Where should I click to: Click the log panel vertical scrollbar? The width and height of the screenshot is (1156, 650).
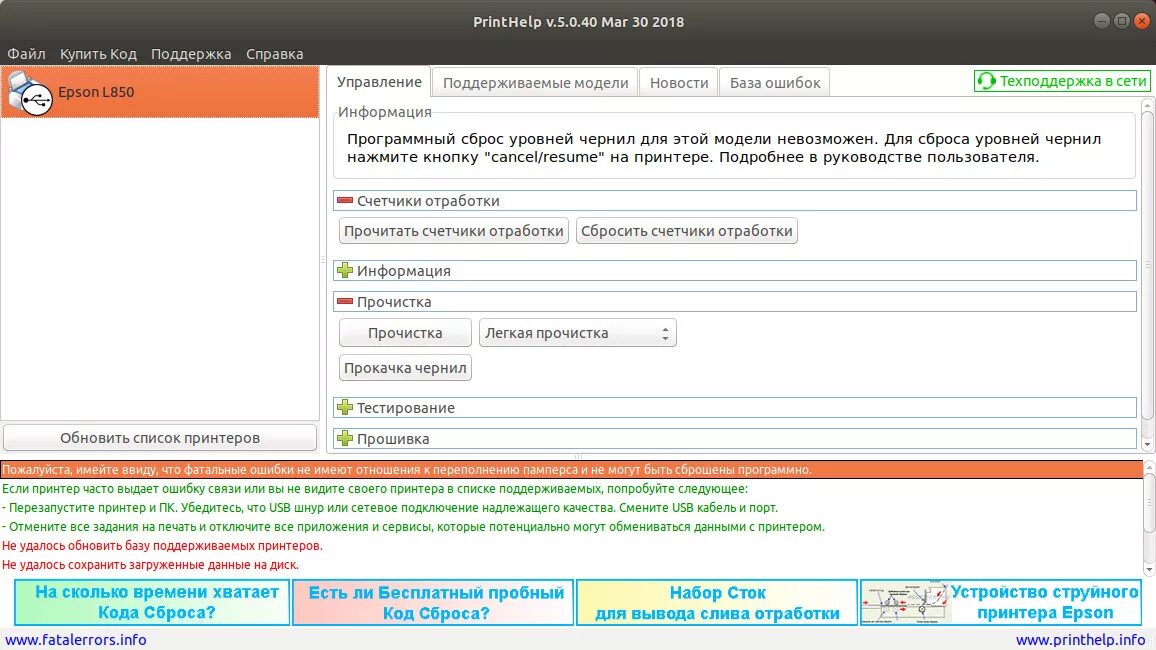tap(1149, 503)
